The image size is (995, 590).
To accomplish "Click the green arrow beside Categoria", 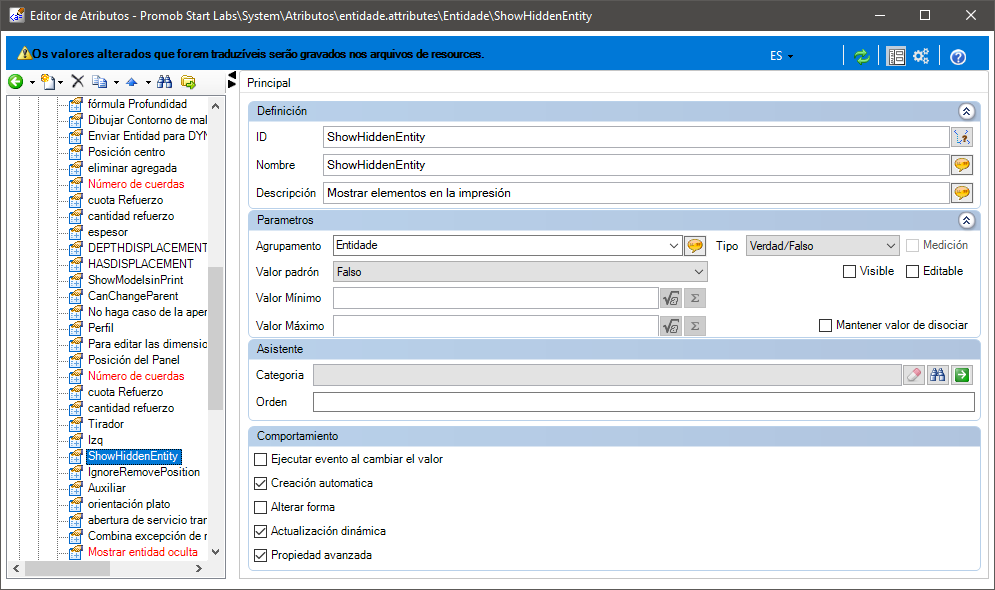I will 962,375.
